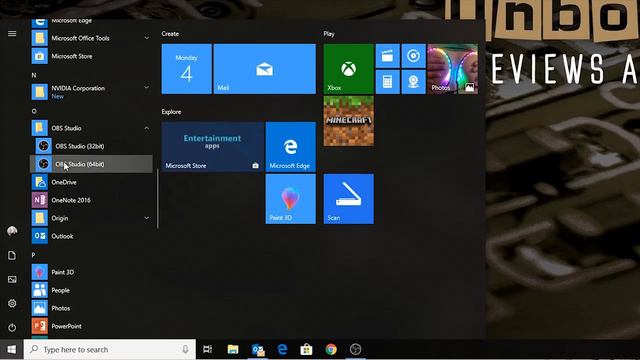Image resolution: width=640 pixels, height=360 pixels.
Task: Click the Explore group heading
Action: pyautogui.click(x=171, y=112)
